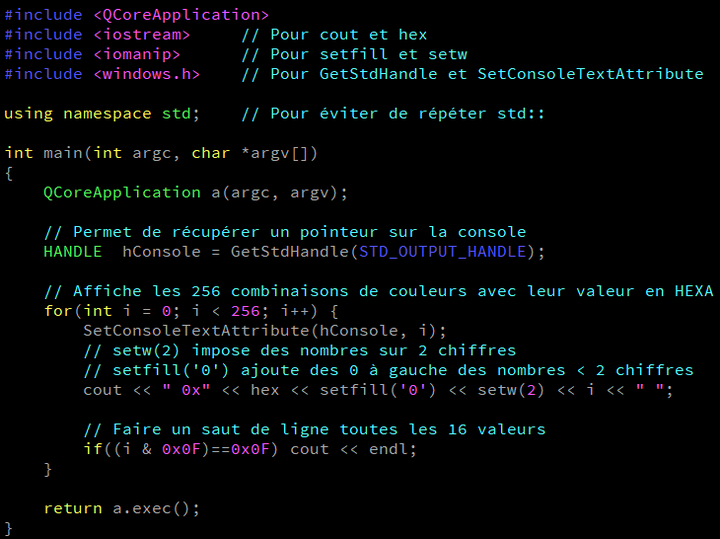Click the QCoreApplication include on first line

click(x=181, y=15)
